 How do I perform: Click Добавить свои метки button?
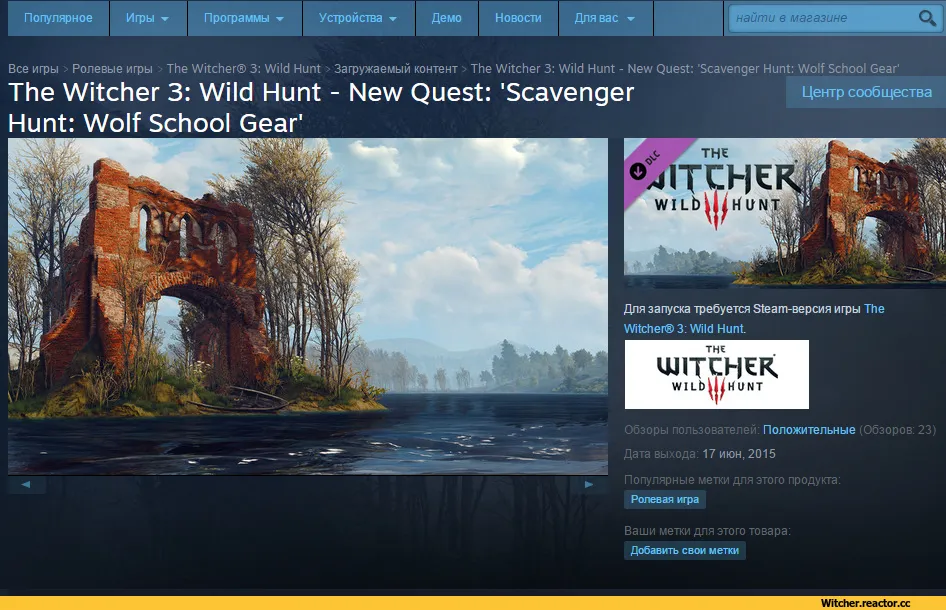pos(685,550)
